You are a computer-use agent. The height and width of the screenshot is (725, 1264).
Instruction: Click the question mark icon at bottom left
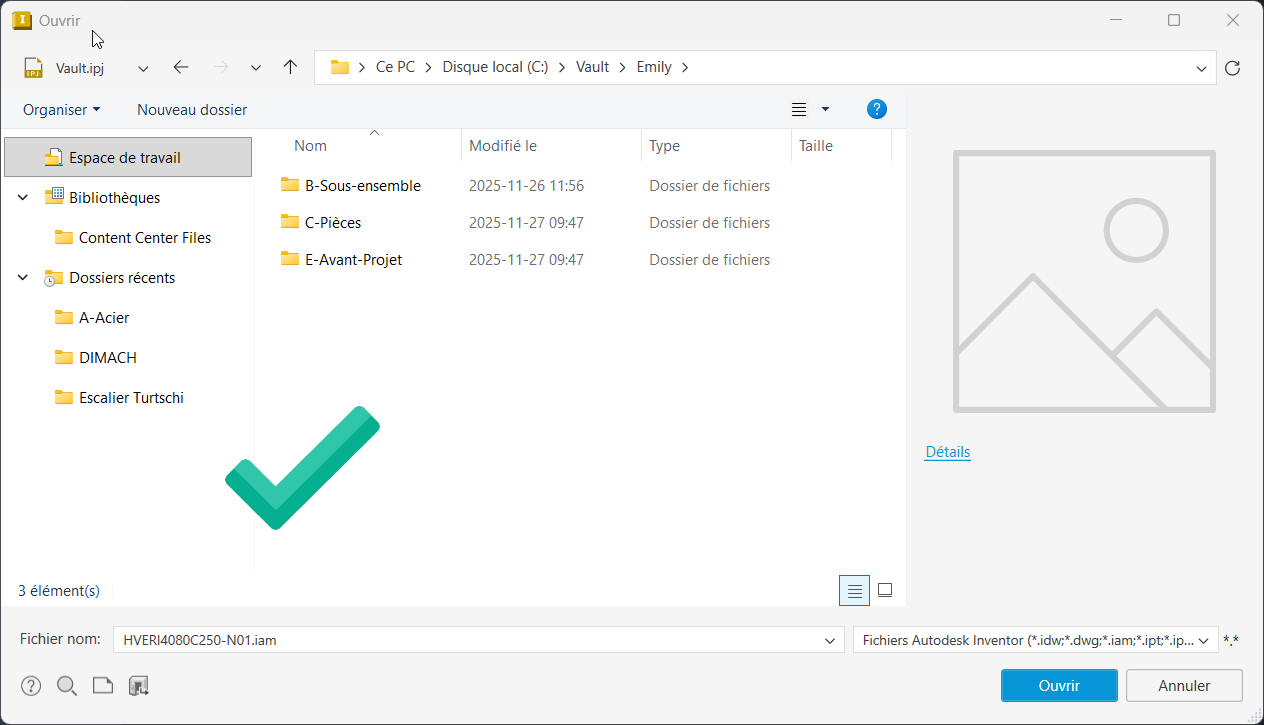tap(31, 686)
